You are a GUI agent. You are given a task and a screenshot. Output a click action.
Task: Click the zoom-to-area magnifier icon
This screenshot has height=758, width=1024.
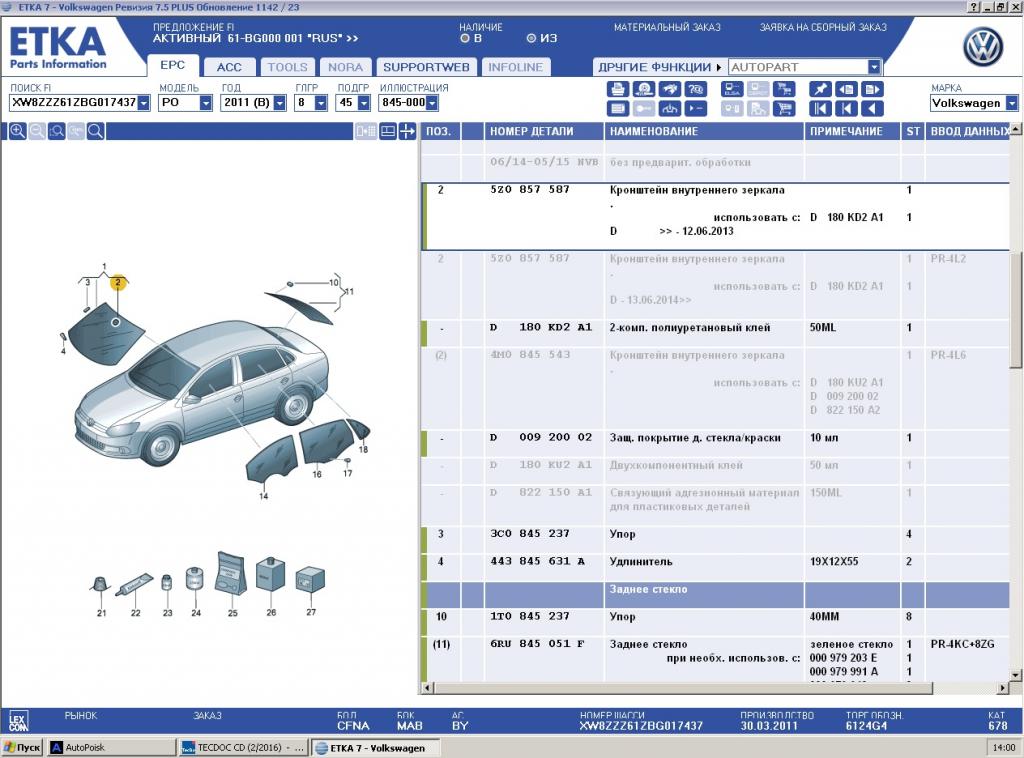point(57,131)
